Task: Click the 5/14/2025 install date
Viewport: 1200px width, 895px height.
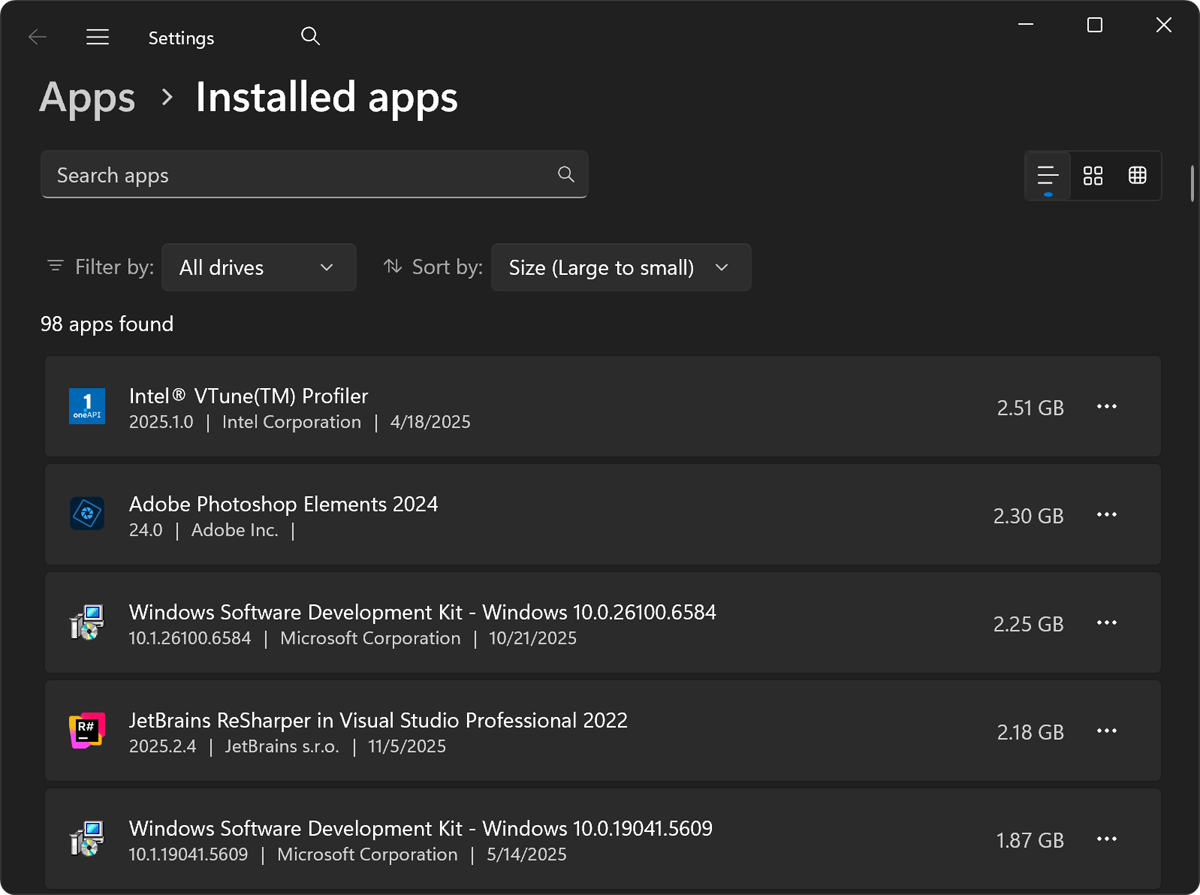Action: [x=526, y=854]
